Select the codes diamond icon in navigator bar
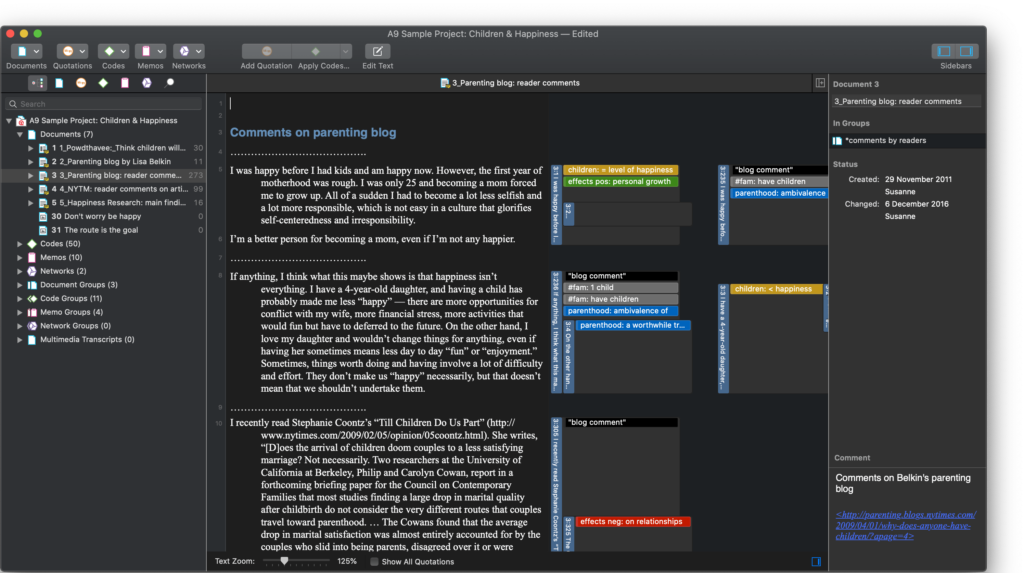Image resolution: width=1024 pixels, height=573 pixels. [x=102, y=83]
